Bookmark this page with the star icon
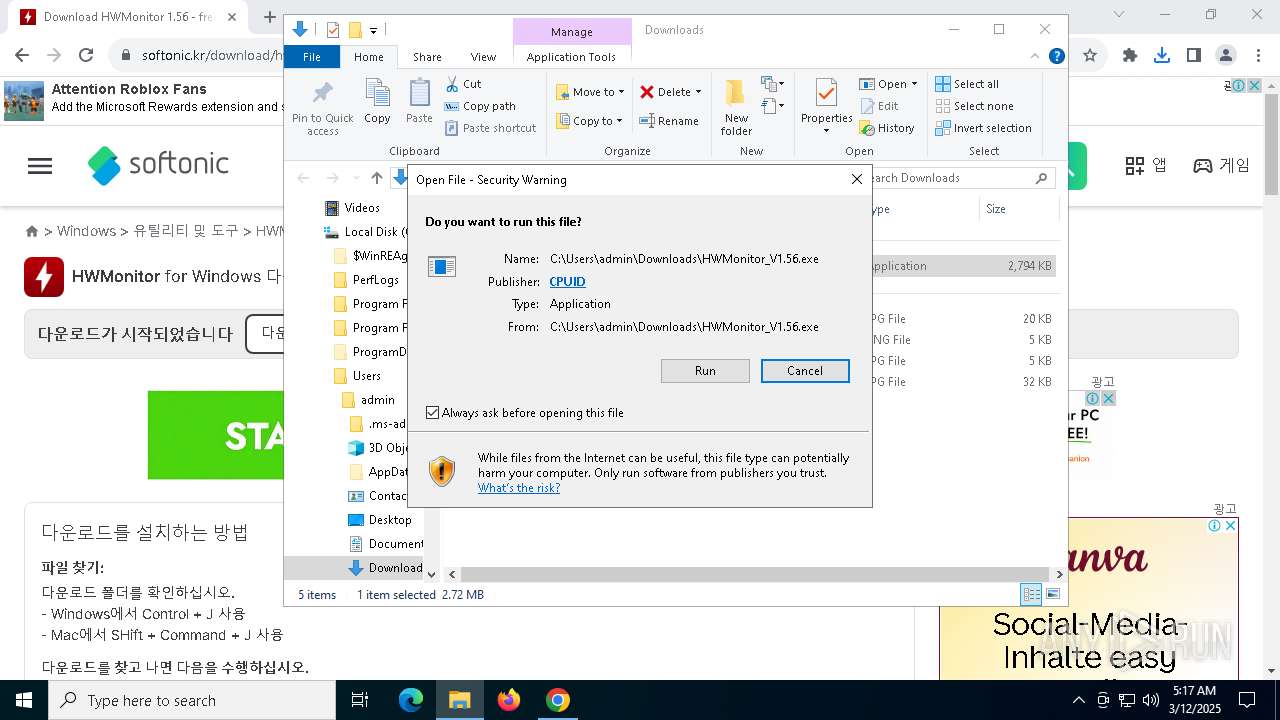Screen dimensions: 1280x720 pyautogui.click(x=1090, y=55)
